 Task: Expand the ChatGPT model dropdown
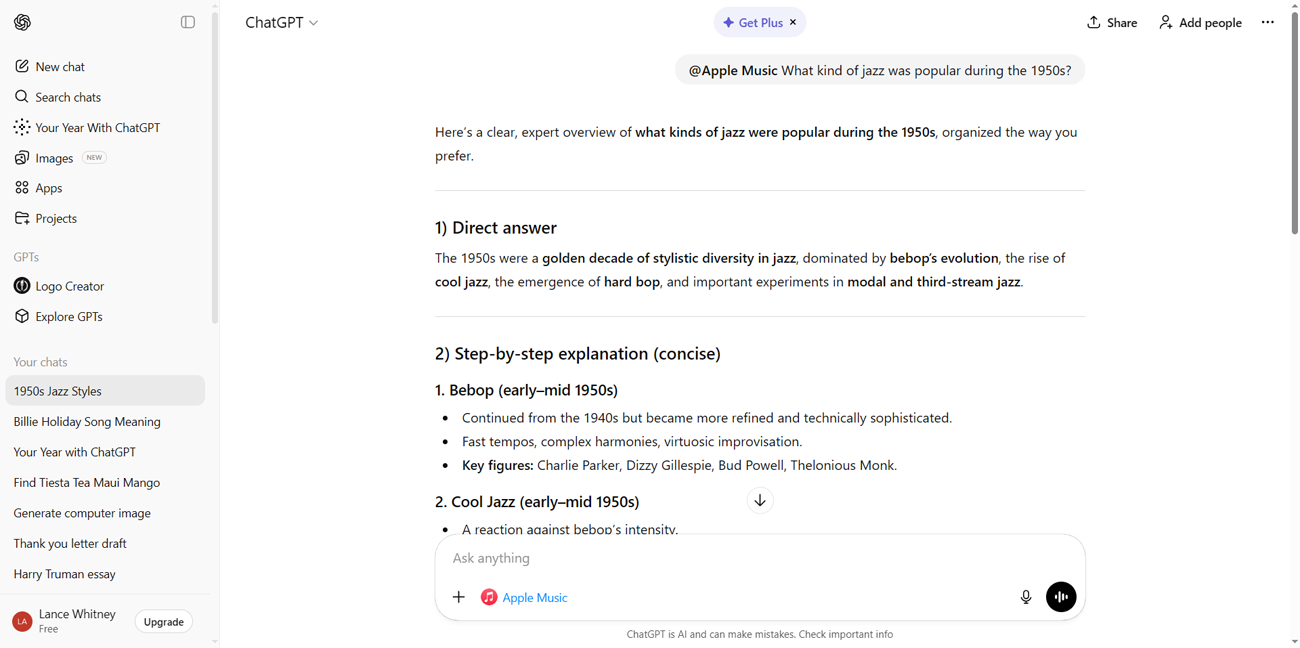(x=282, y=22)
